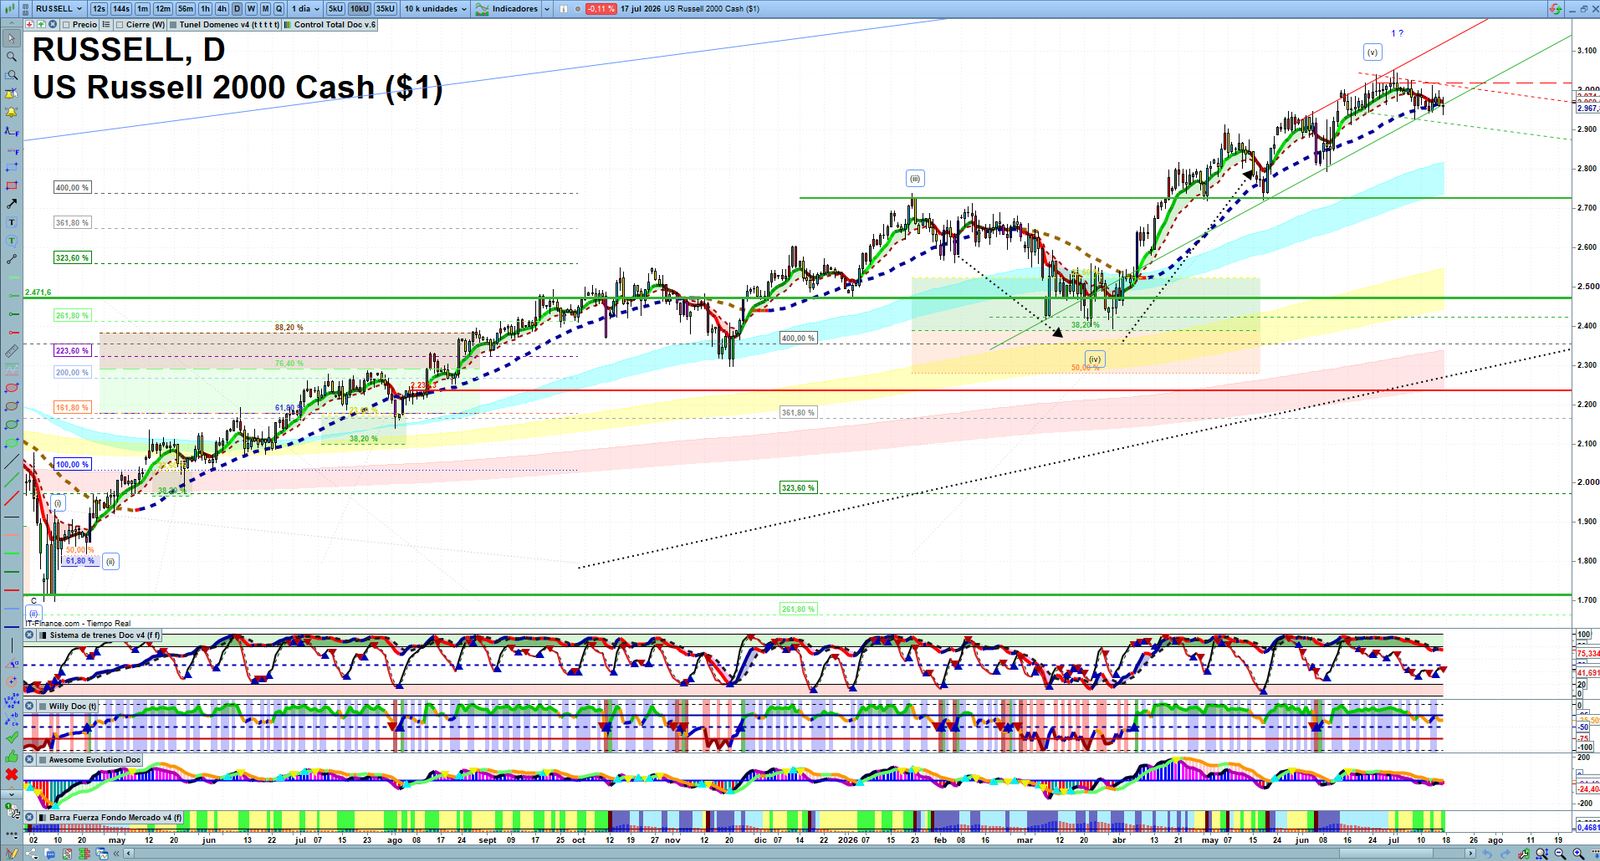Select the green text bubble tool
This screenshot has width=1600, height=861.
click(x=12, y=241)
